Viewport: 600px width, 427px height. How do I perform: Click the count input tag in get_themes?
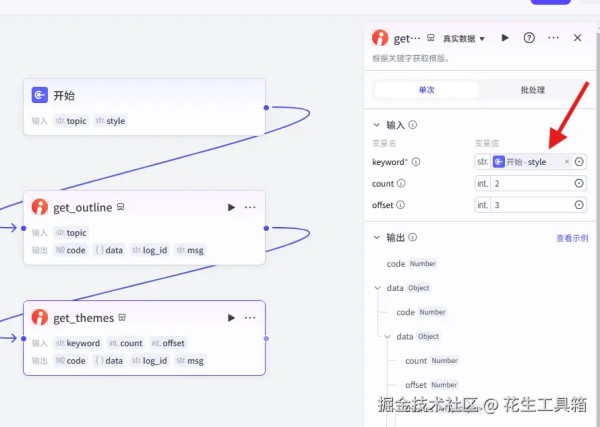tap(126, 343)
